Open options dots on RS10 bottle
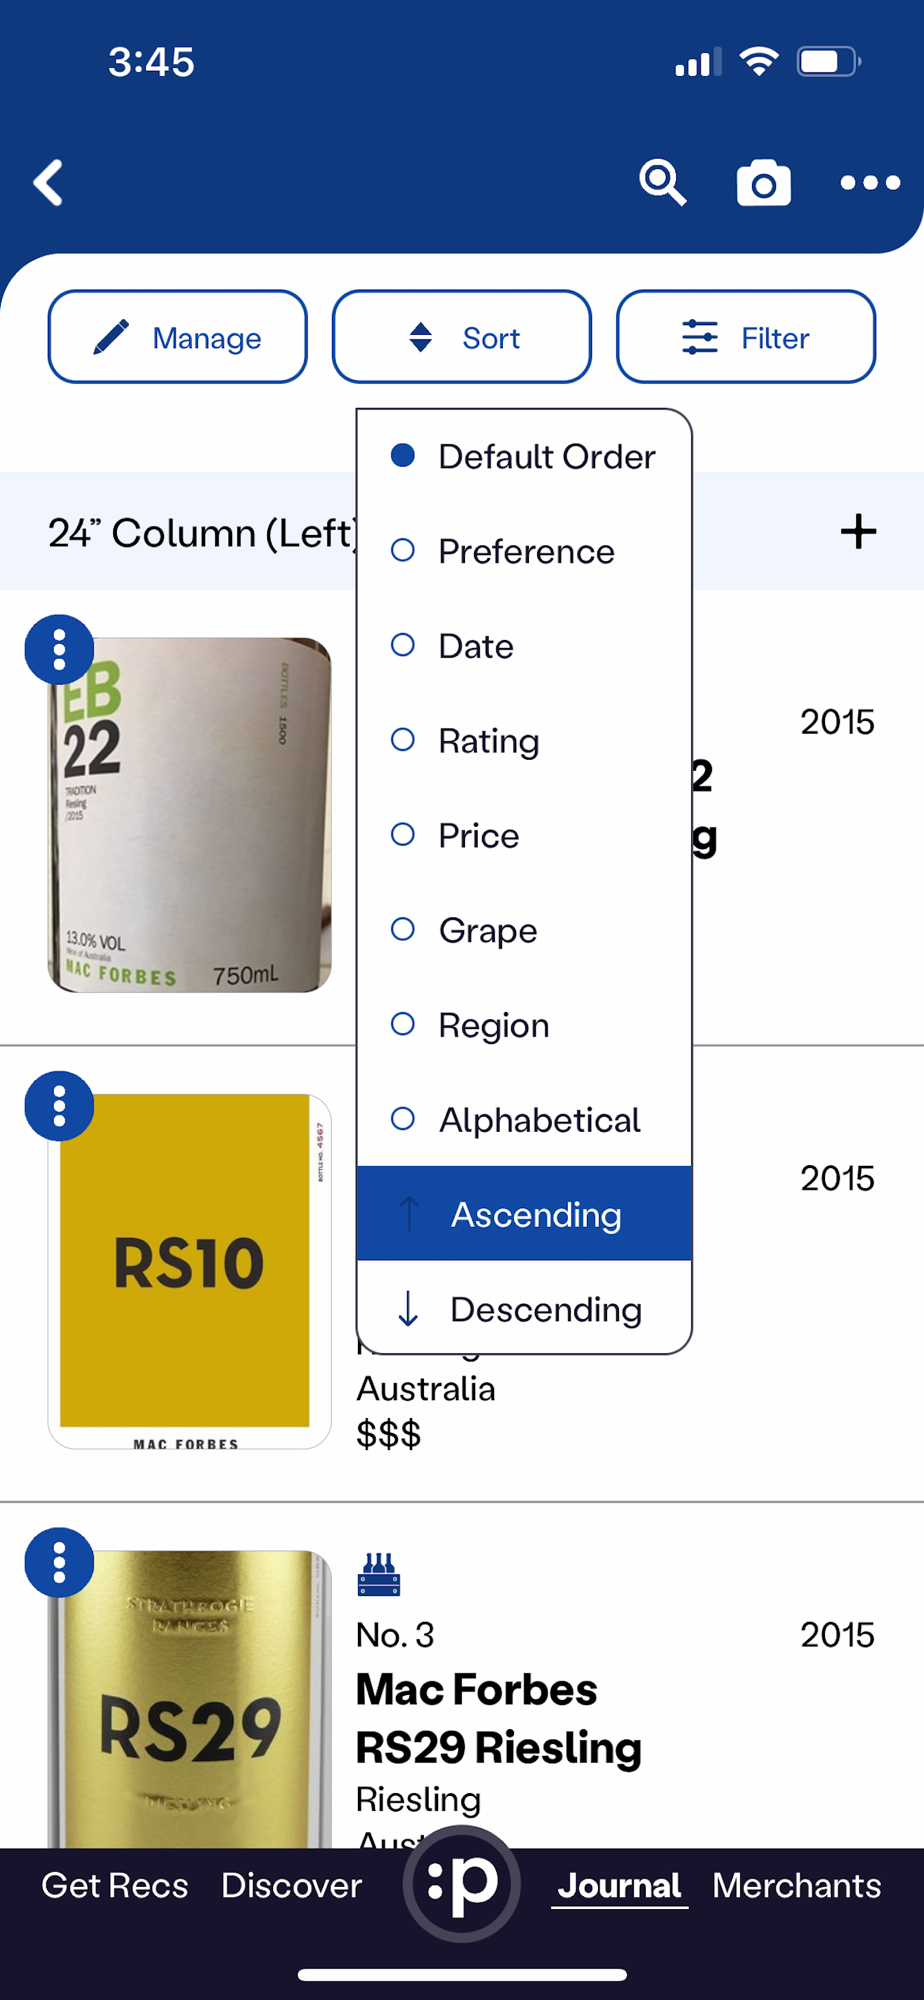The height and width of the screenshot is (2000, 924). (x=59, y=1107)
